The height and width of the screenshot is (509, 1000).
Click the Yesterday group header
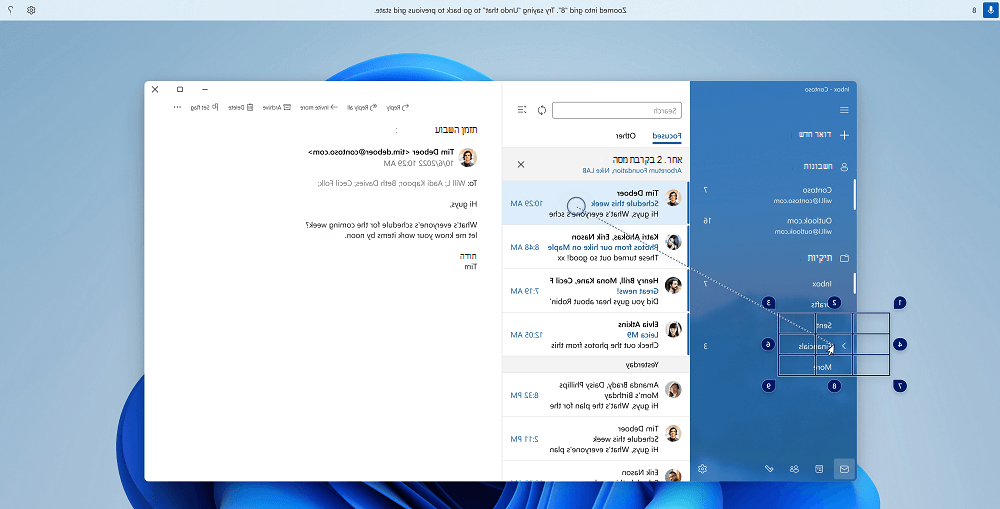596,365
